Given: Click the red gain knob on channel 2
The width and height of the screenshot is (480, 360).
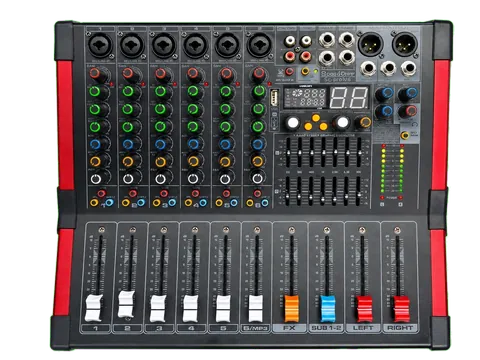Looking at the screenshot, I should point(128,73).
